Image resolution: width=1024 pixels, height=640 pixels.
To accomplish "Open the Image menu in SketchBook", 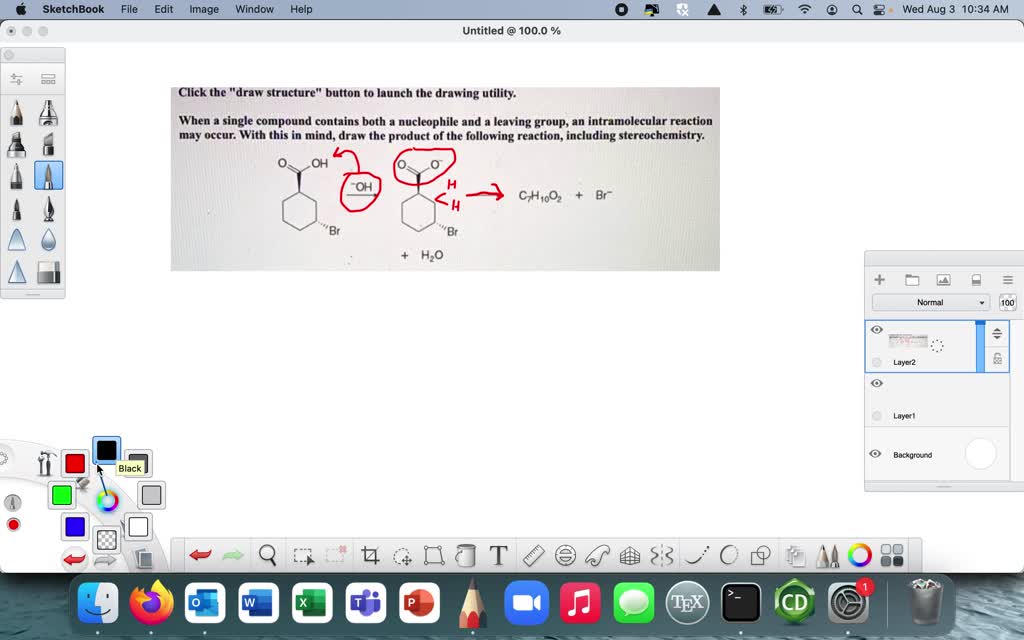I will point(204,9).
